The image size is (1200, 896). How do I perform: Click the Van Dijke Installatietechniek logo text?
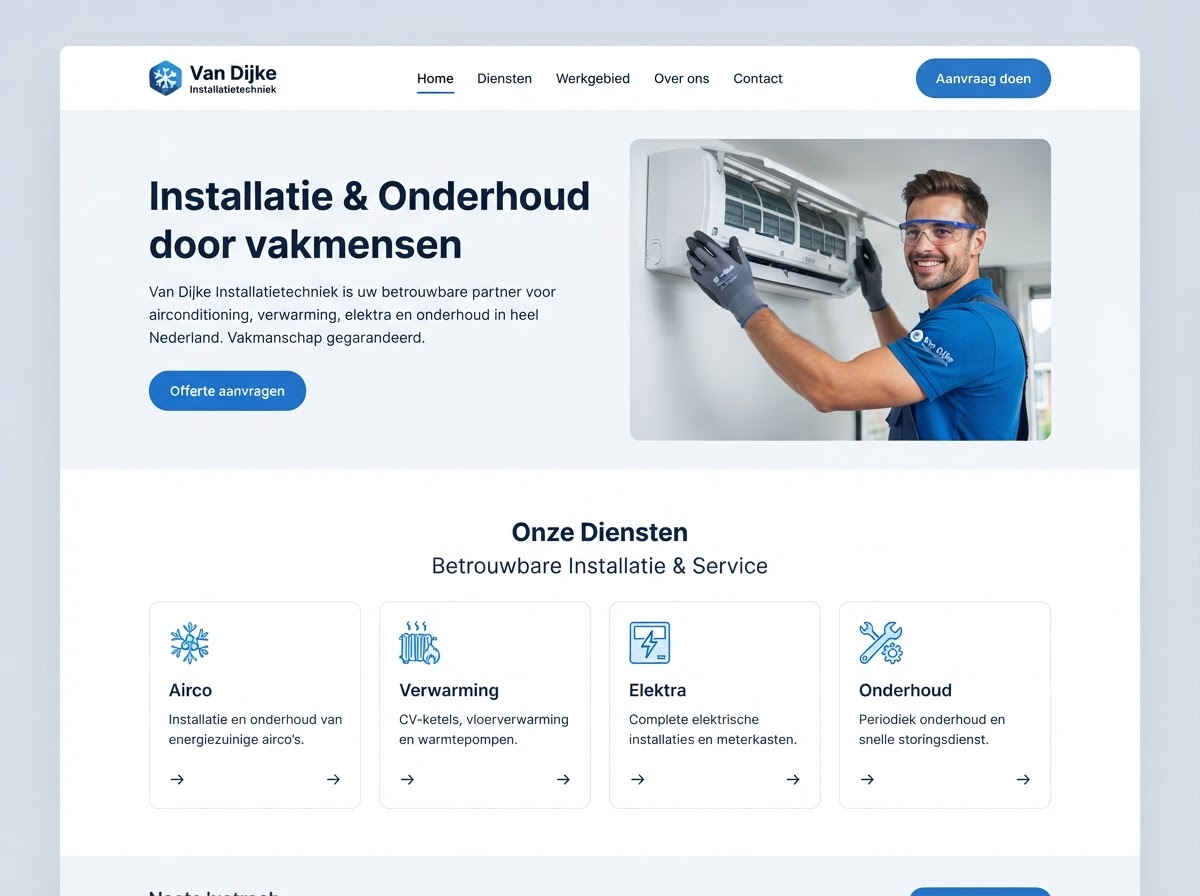click(x=233, y=79)
